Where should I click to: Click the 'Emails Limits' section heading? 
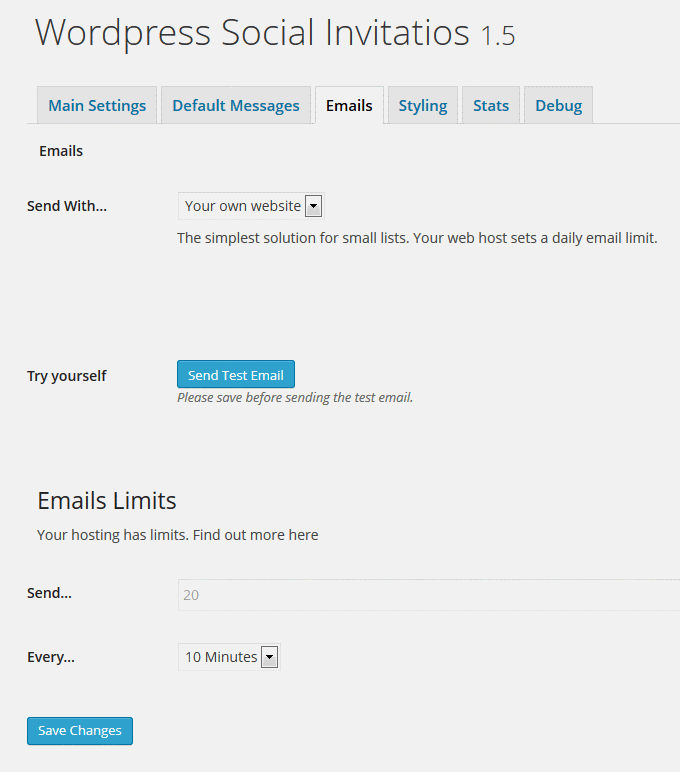[x=107, y=501]
